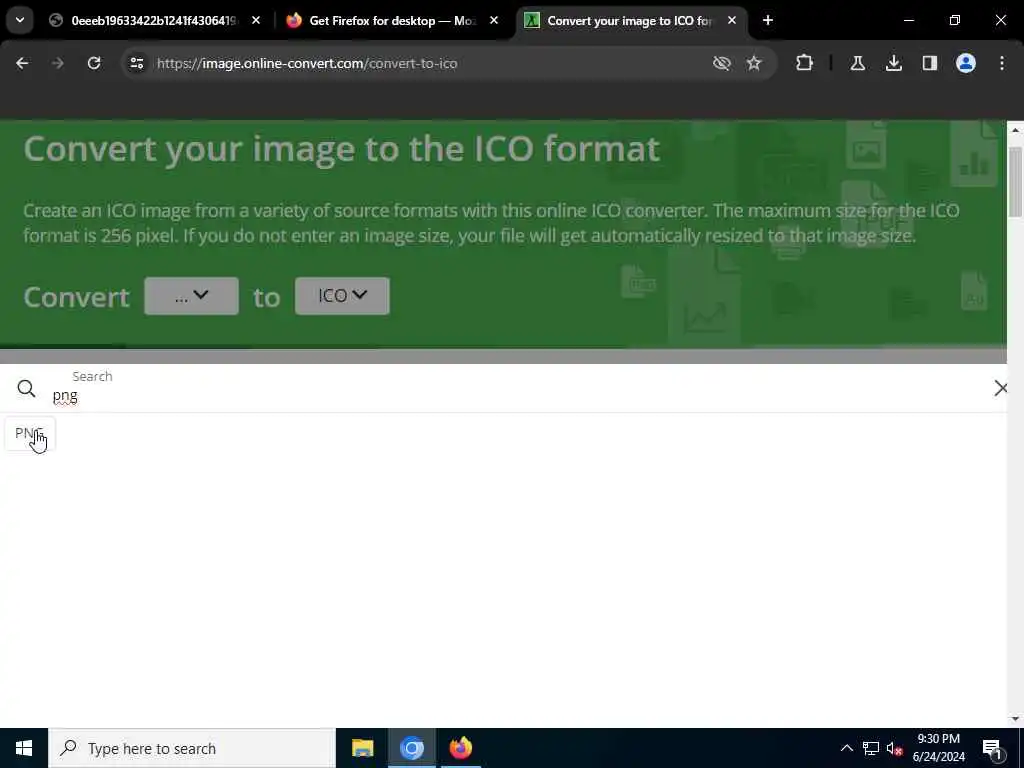Select the PNG format search result
This screenshot has height=768, width=1024.
(x=29, y=434)
